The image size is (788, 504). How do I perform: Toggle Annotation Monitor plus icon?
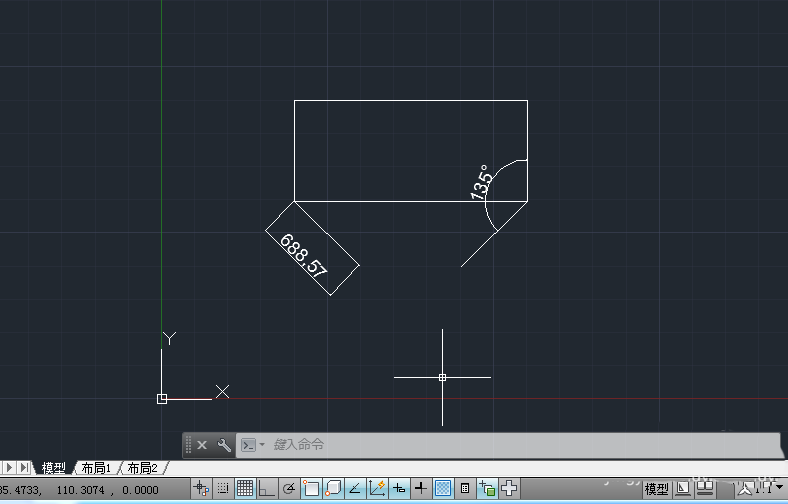[509, 488]
